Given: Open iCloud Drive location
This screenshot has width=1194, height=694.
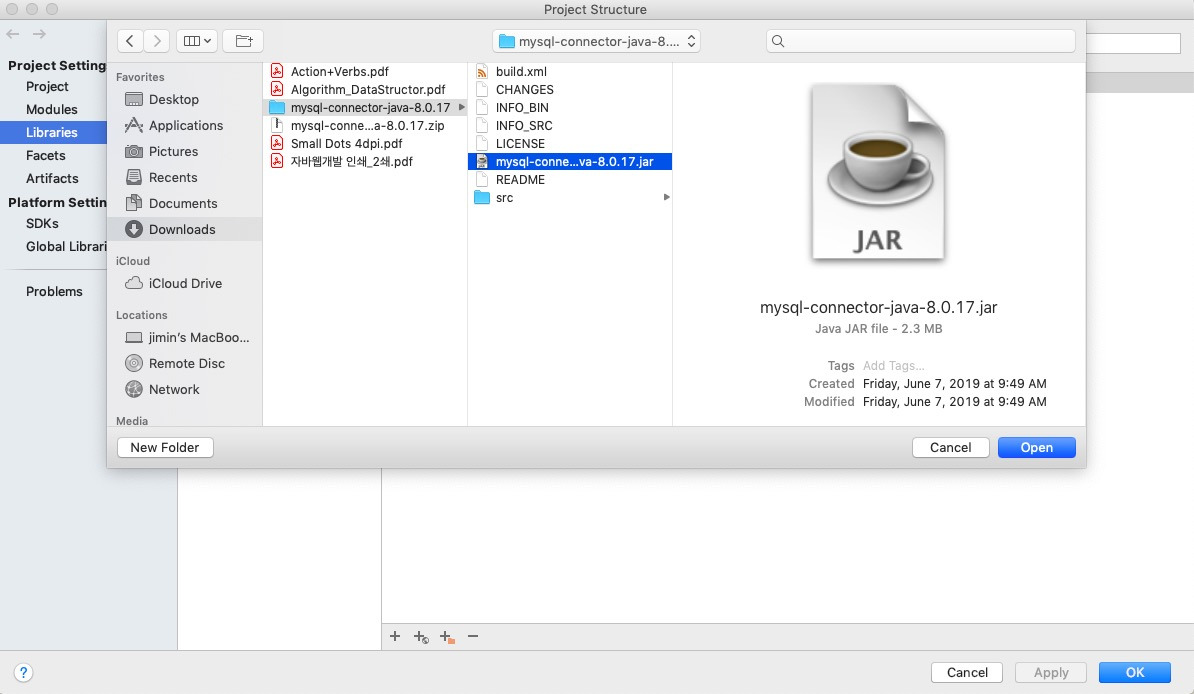Looking at the screenshot, I should pyautogui.click(x=186, y=283).
